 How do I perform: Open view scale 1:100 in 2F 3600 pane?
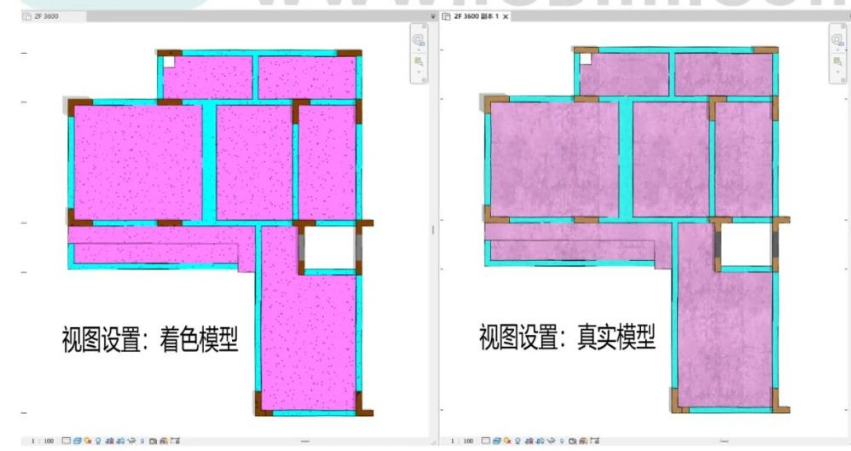42,441
